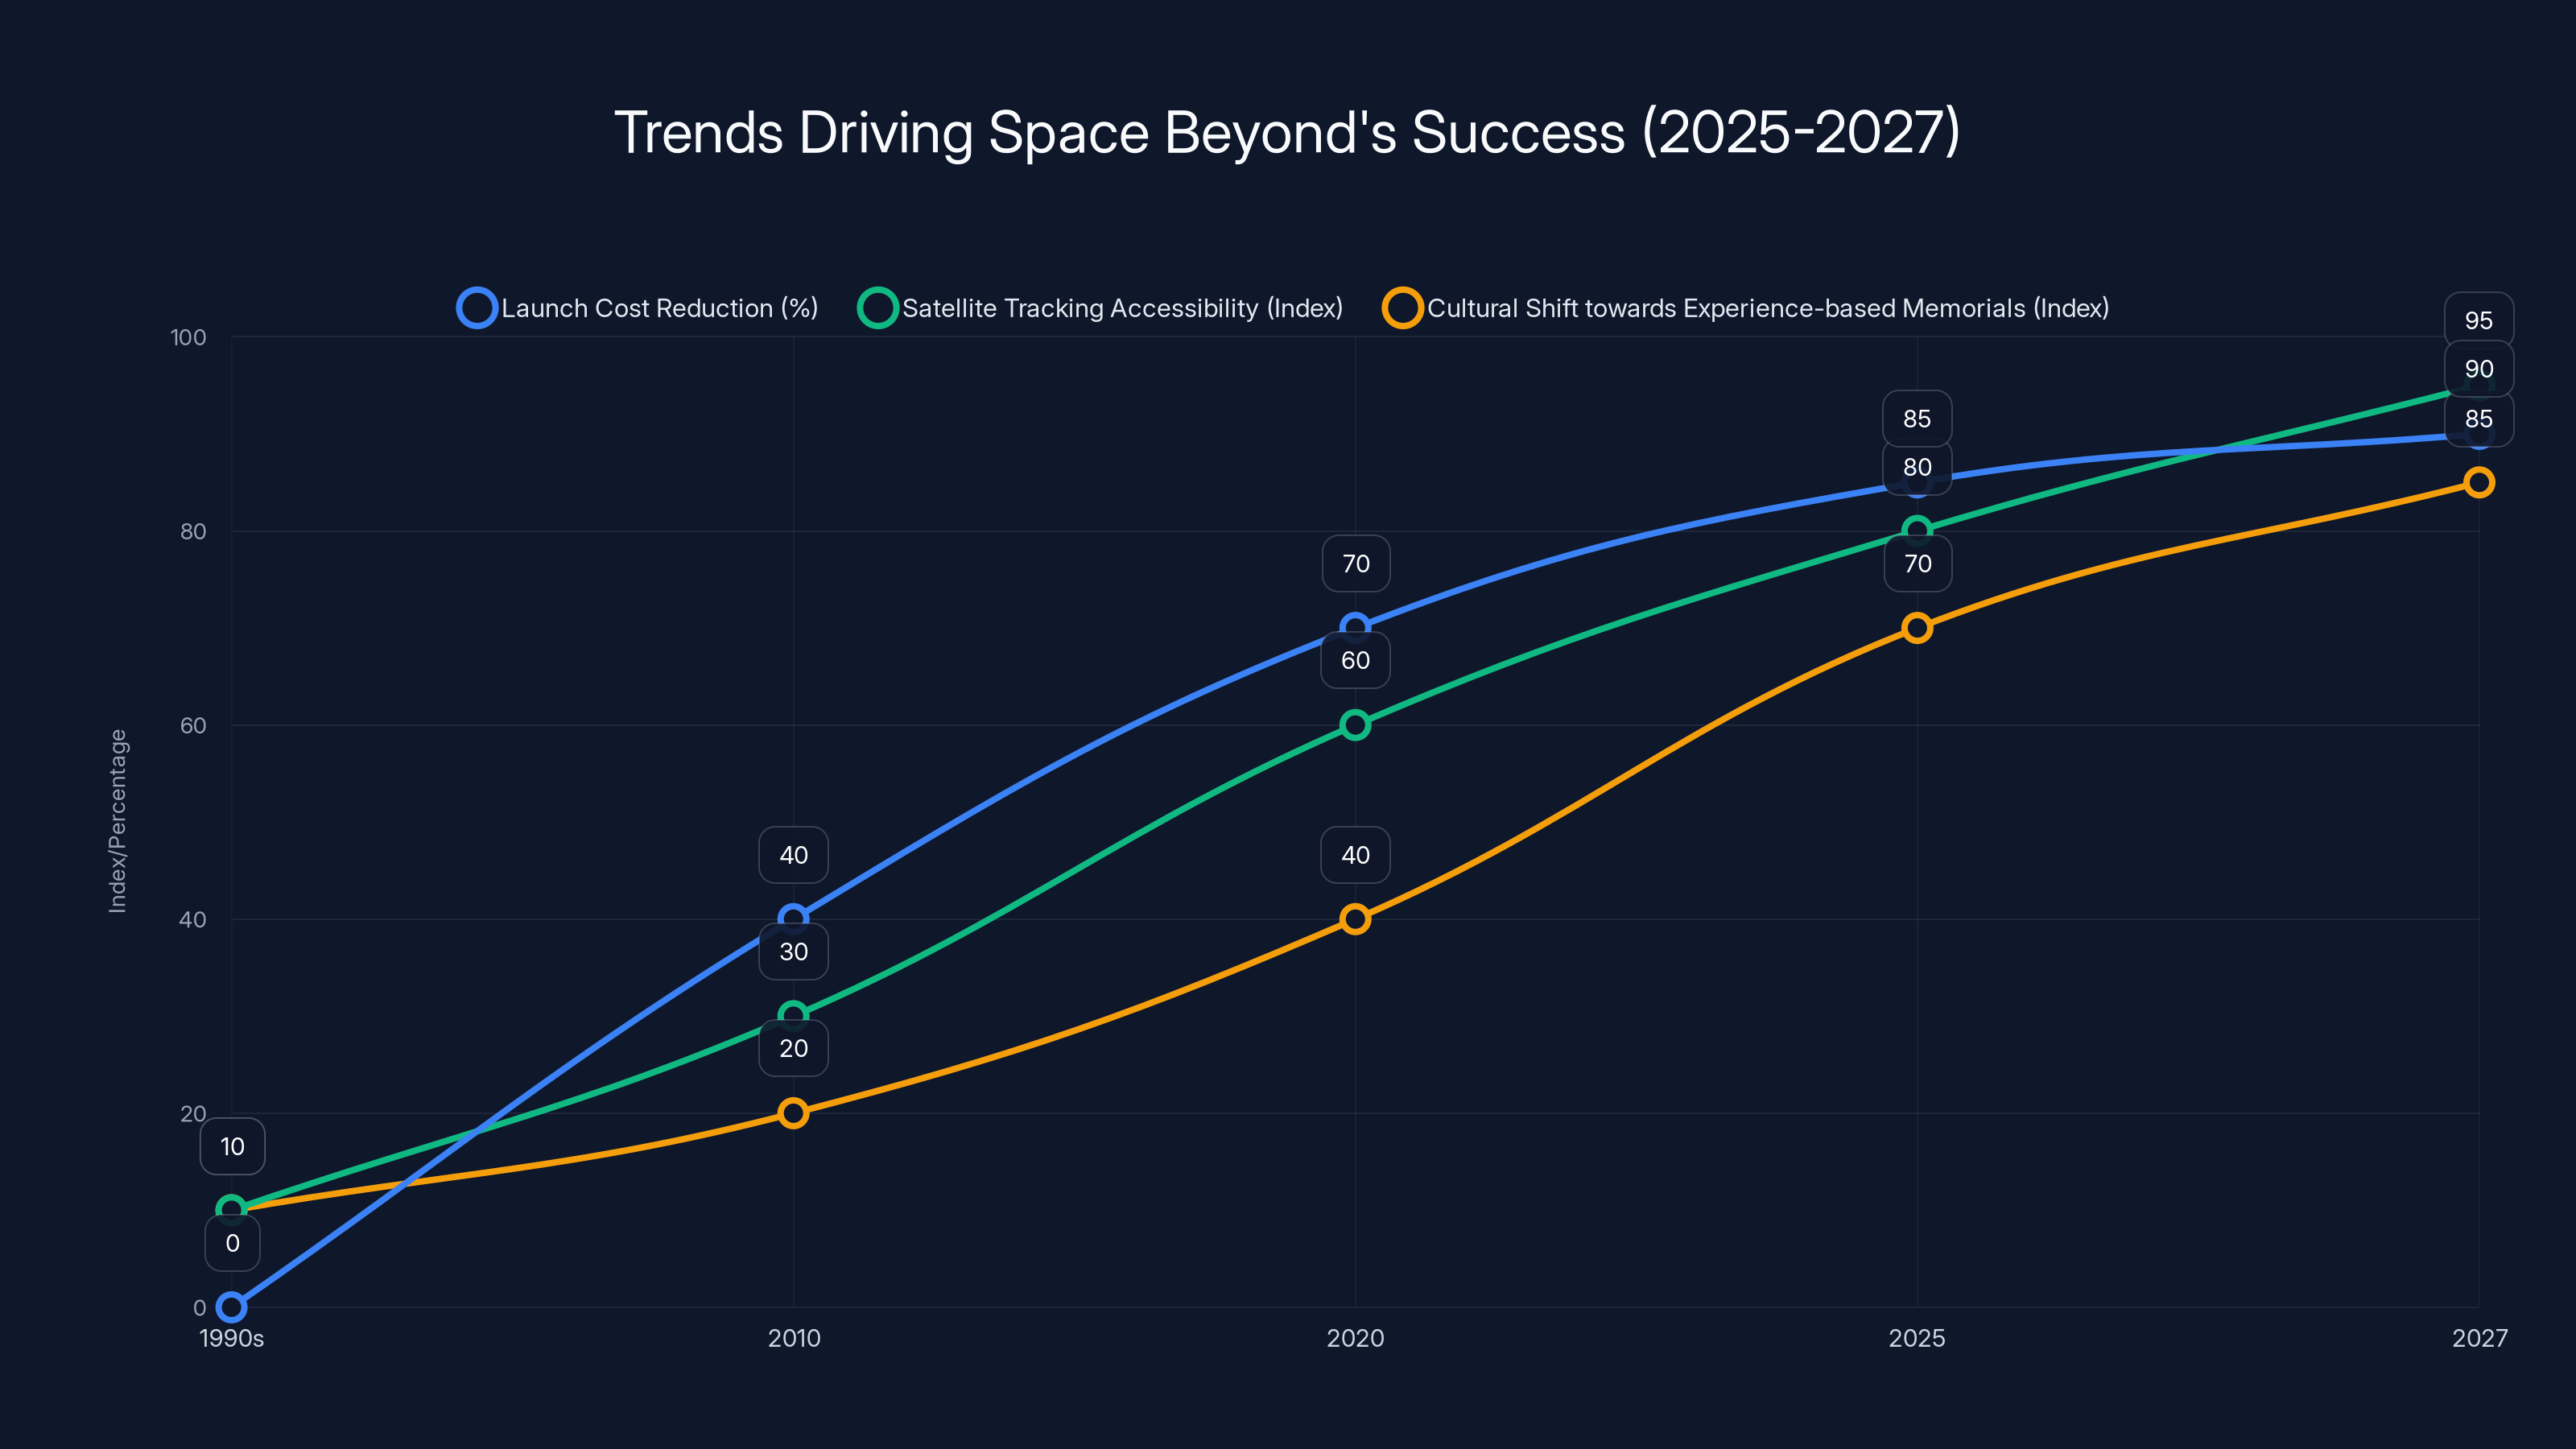This screenshot has width=2576, height=1449.
Task: Click the value label 20 at 2010
Action: pos(793,1048)
